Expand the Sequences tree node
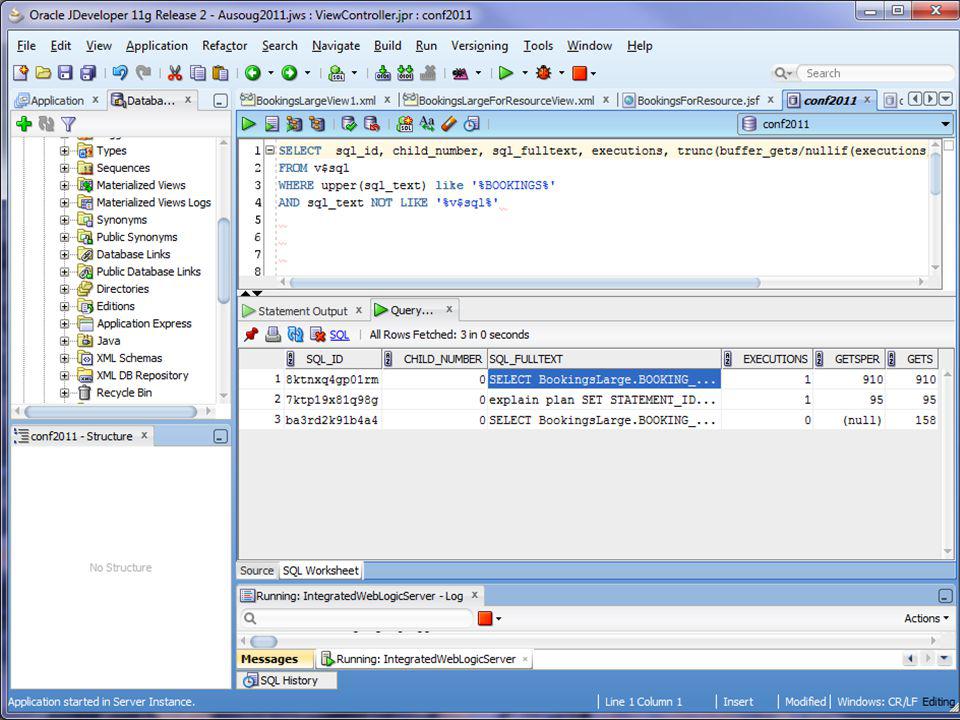 [64, 168]
